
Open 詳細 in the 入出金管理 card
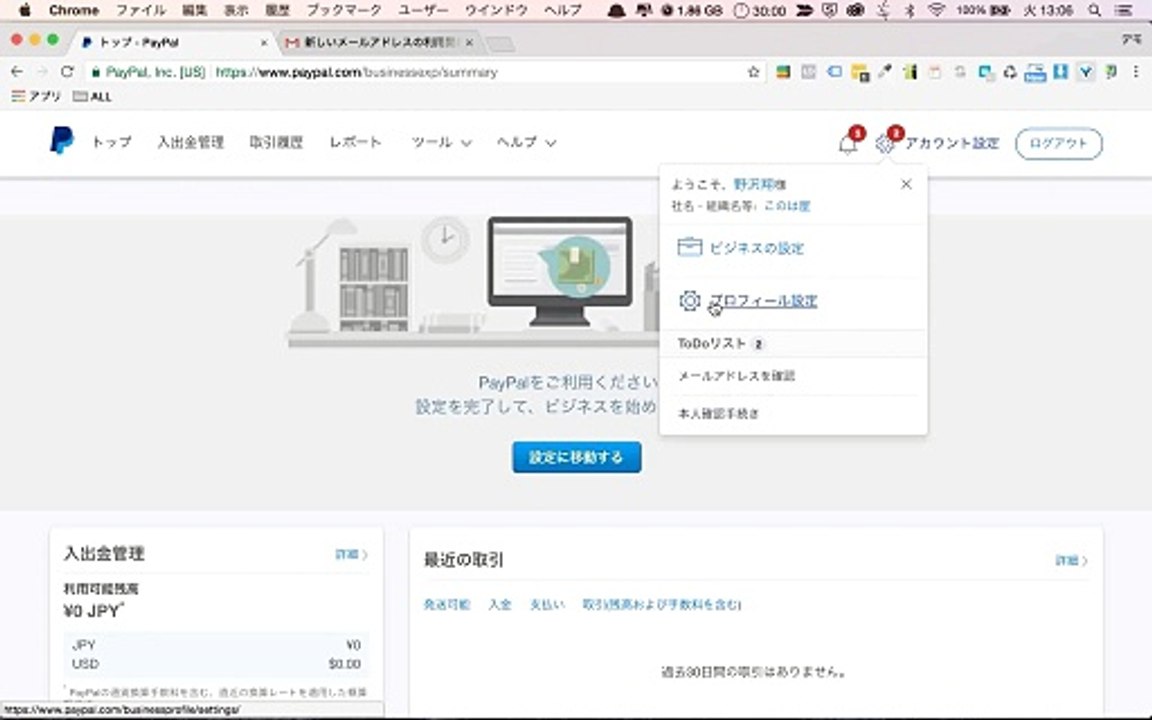coord(351,554)
